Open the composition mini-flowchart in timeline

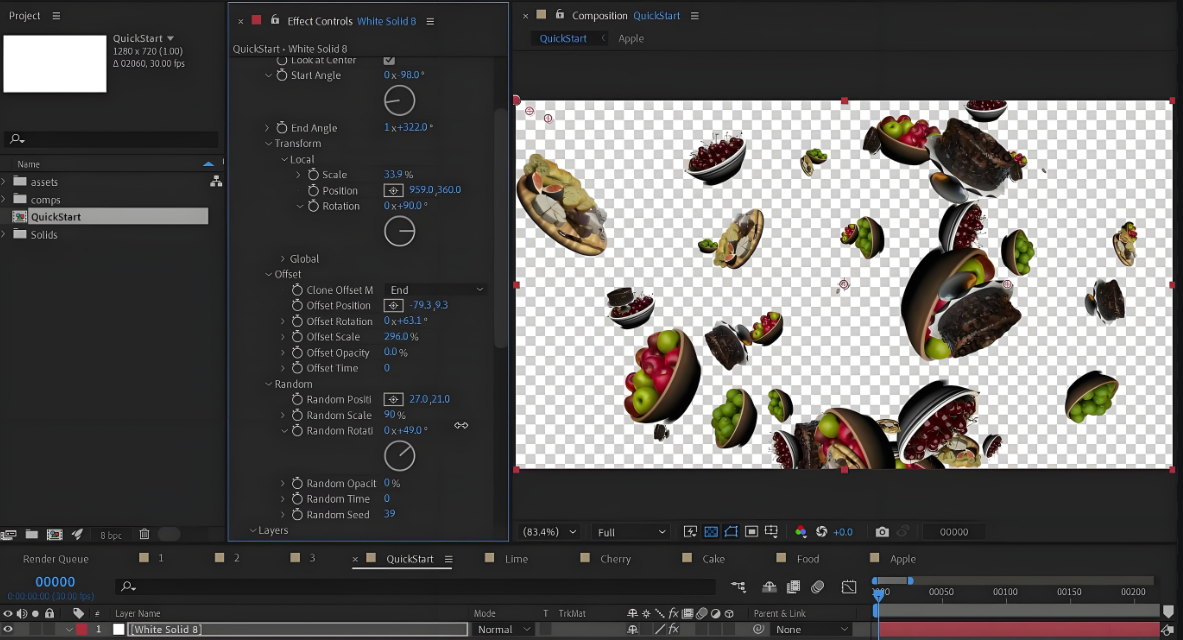(738, 586)
